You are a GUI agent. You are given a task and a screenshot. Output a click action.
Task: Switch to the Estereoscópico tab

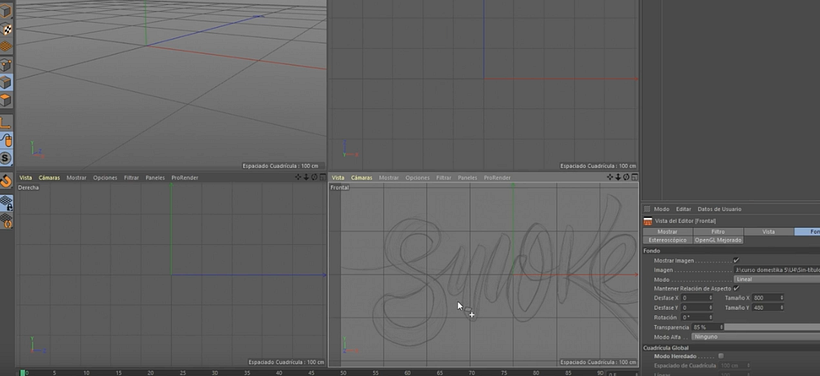667,240
